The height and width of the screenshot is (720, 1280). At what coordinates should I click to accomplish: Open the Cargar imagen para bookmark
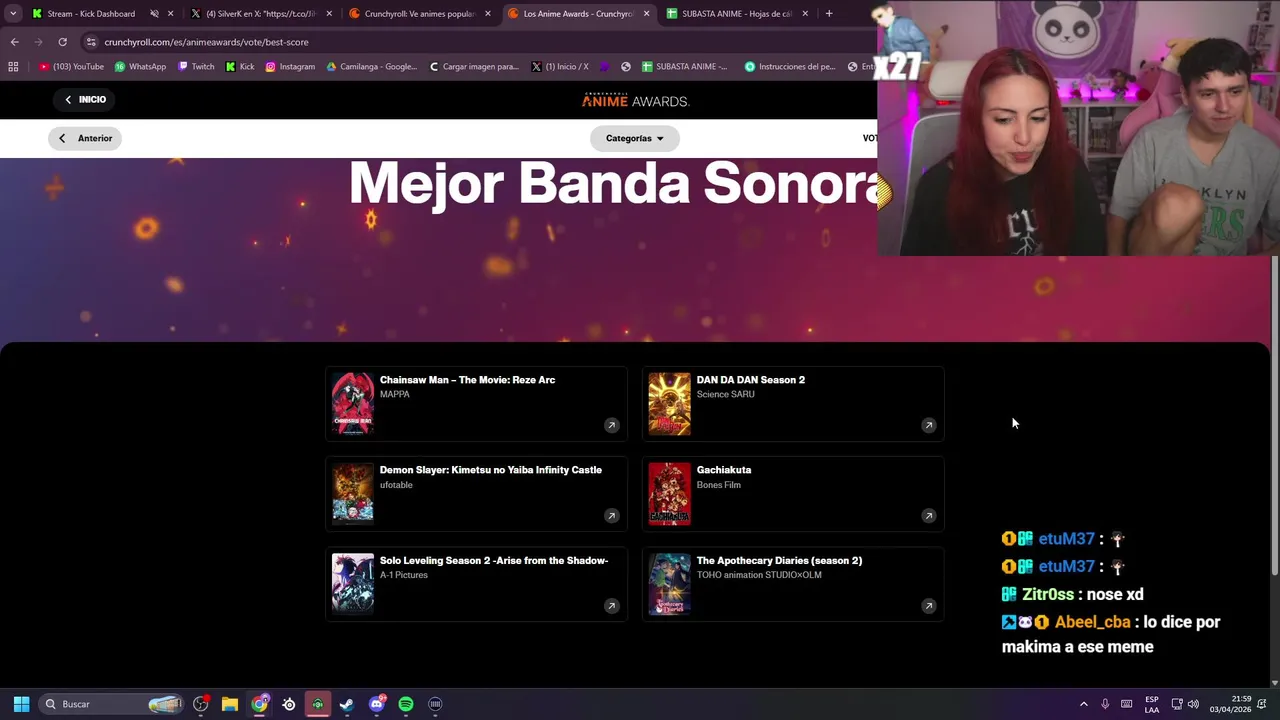pos(474,67)
